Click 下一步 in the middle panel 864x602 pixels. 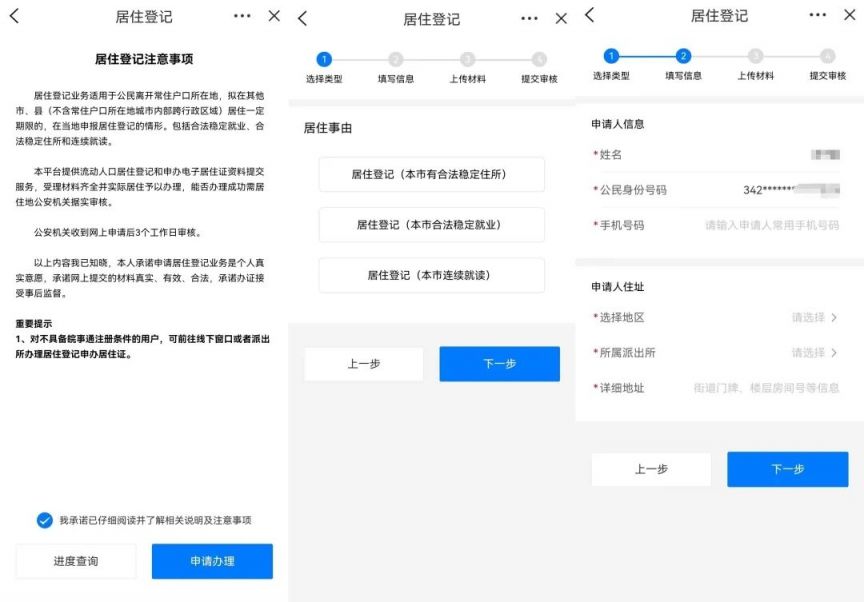499,364
